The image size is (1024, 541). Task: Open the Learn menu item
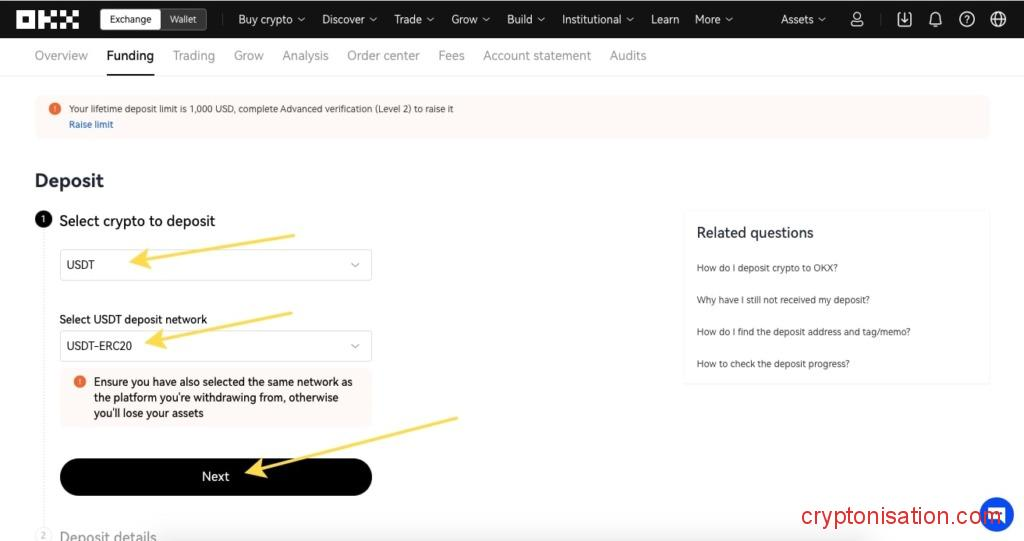[665, 19]
